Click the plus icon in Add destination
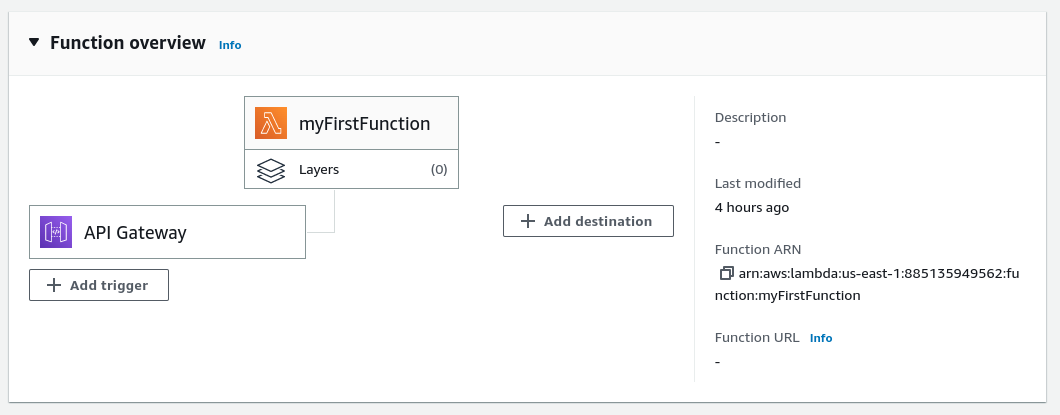The image size is (1060, 415). tap(528, 221)
